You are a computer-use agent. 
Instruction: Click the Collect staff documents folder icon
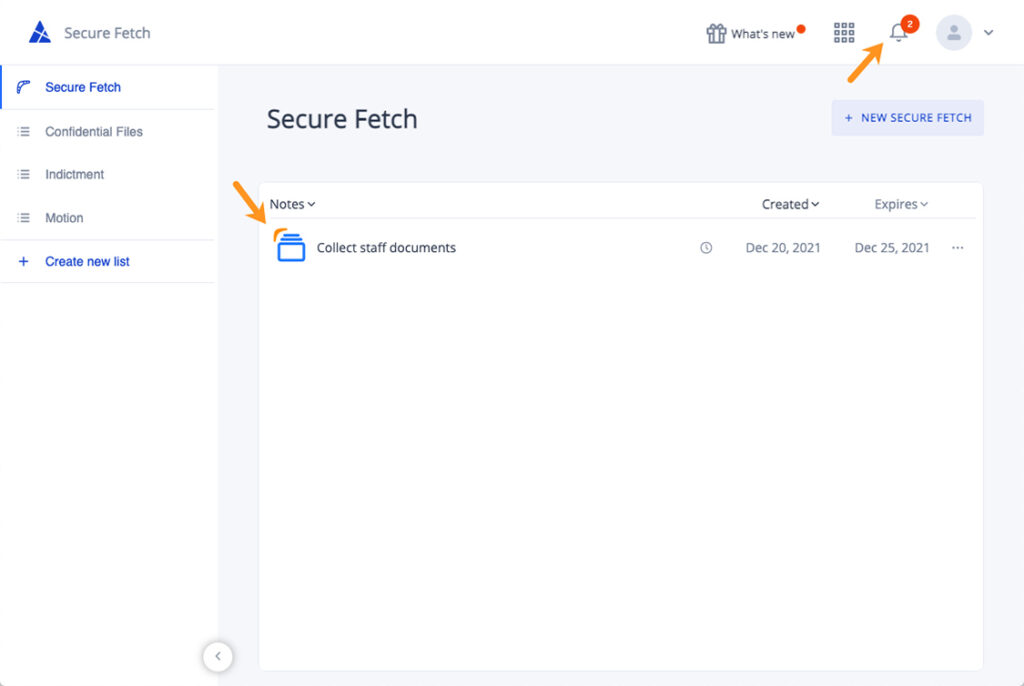point(289,246)
